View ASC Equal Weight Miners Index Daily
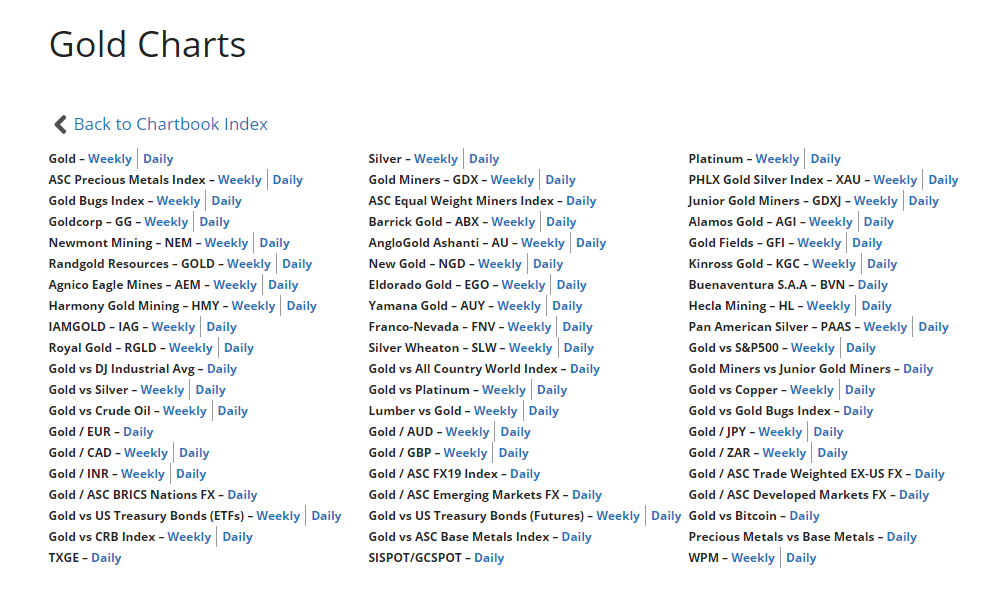This screenshot has width=992, height=598. pos(581,201)
